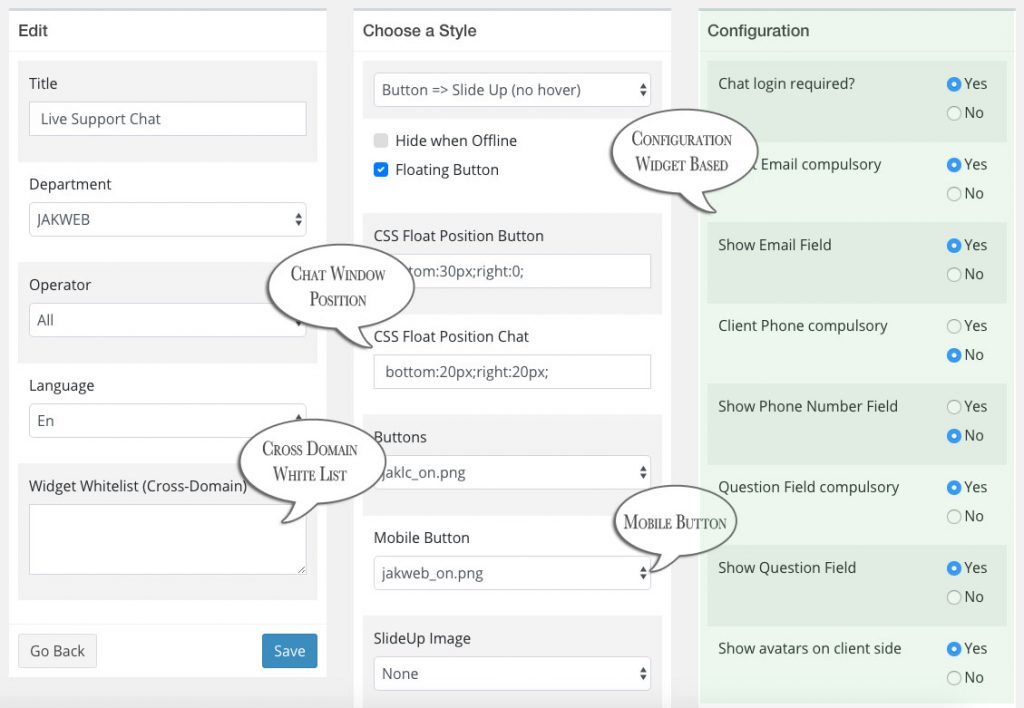Screen dimensions: 1024x708
Task: Open the SlideUp Image dropdown
Action: click(512, 674)
